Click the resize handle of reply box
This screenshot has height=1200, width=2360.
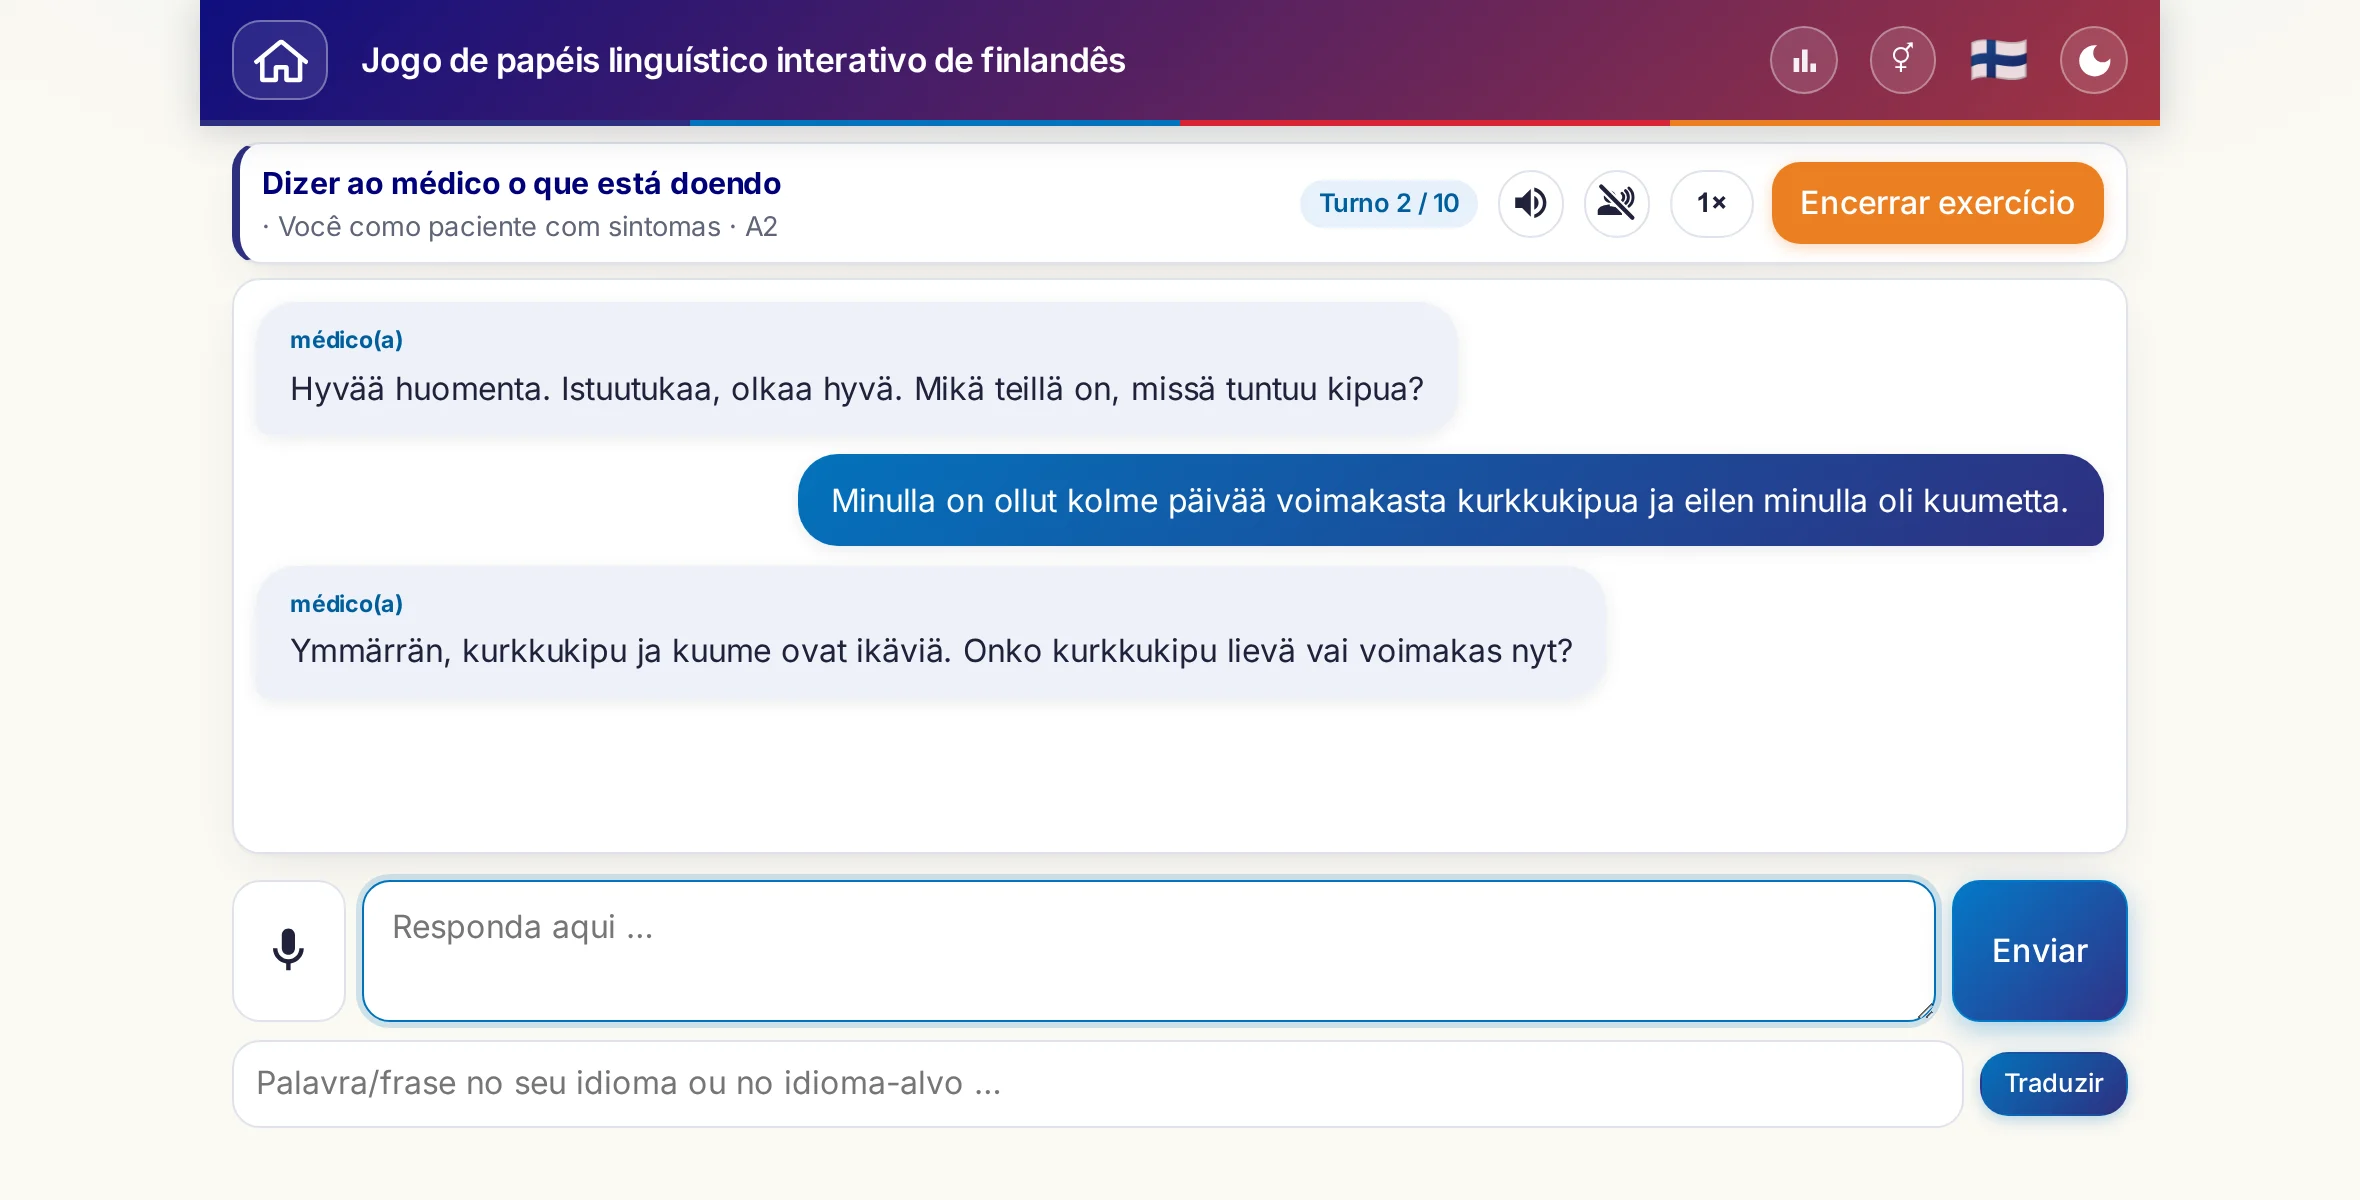[x=1924, y=1010]
